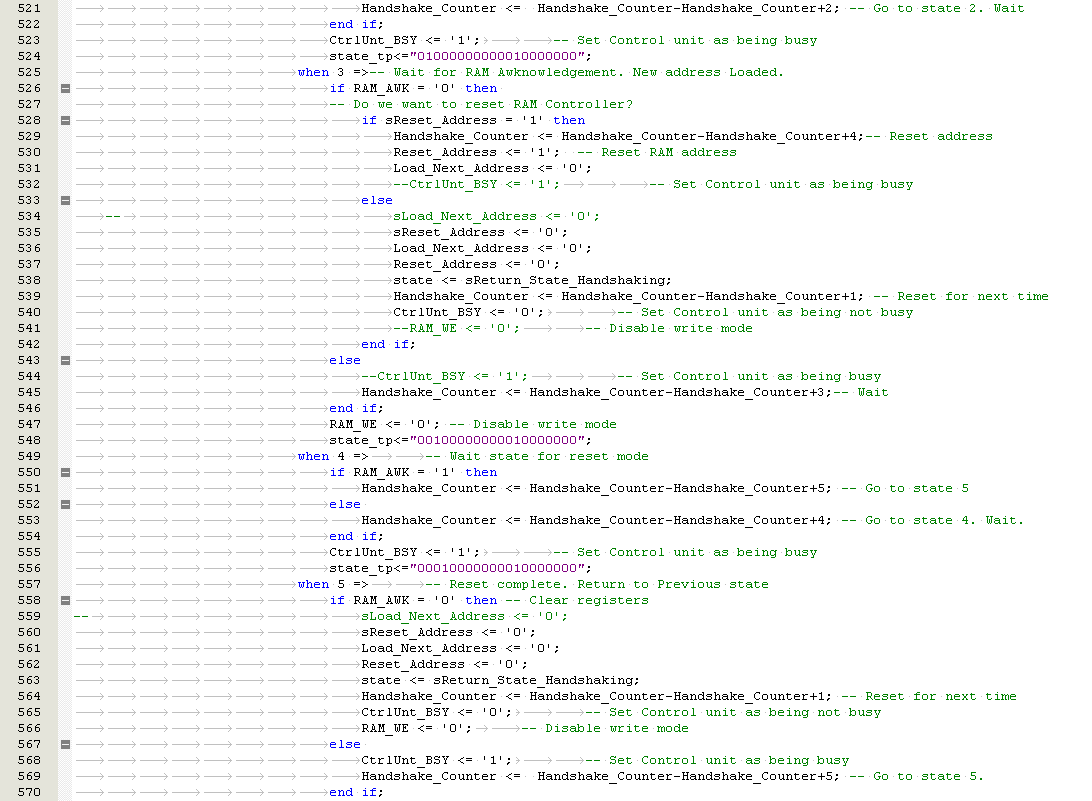The image size is (1092, 801).
Task: Toggle the else fold marker at line 567
Action: pyautogui.click(x=66, y=744)
